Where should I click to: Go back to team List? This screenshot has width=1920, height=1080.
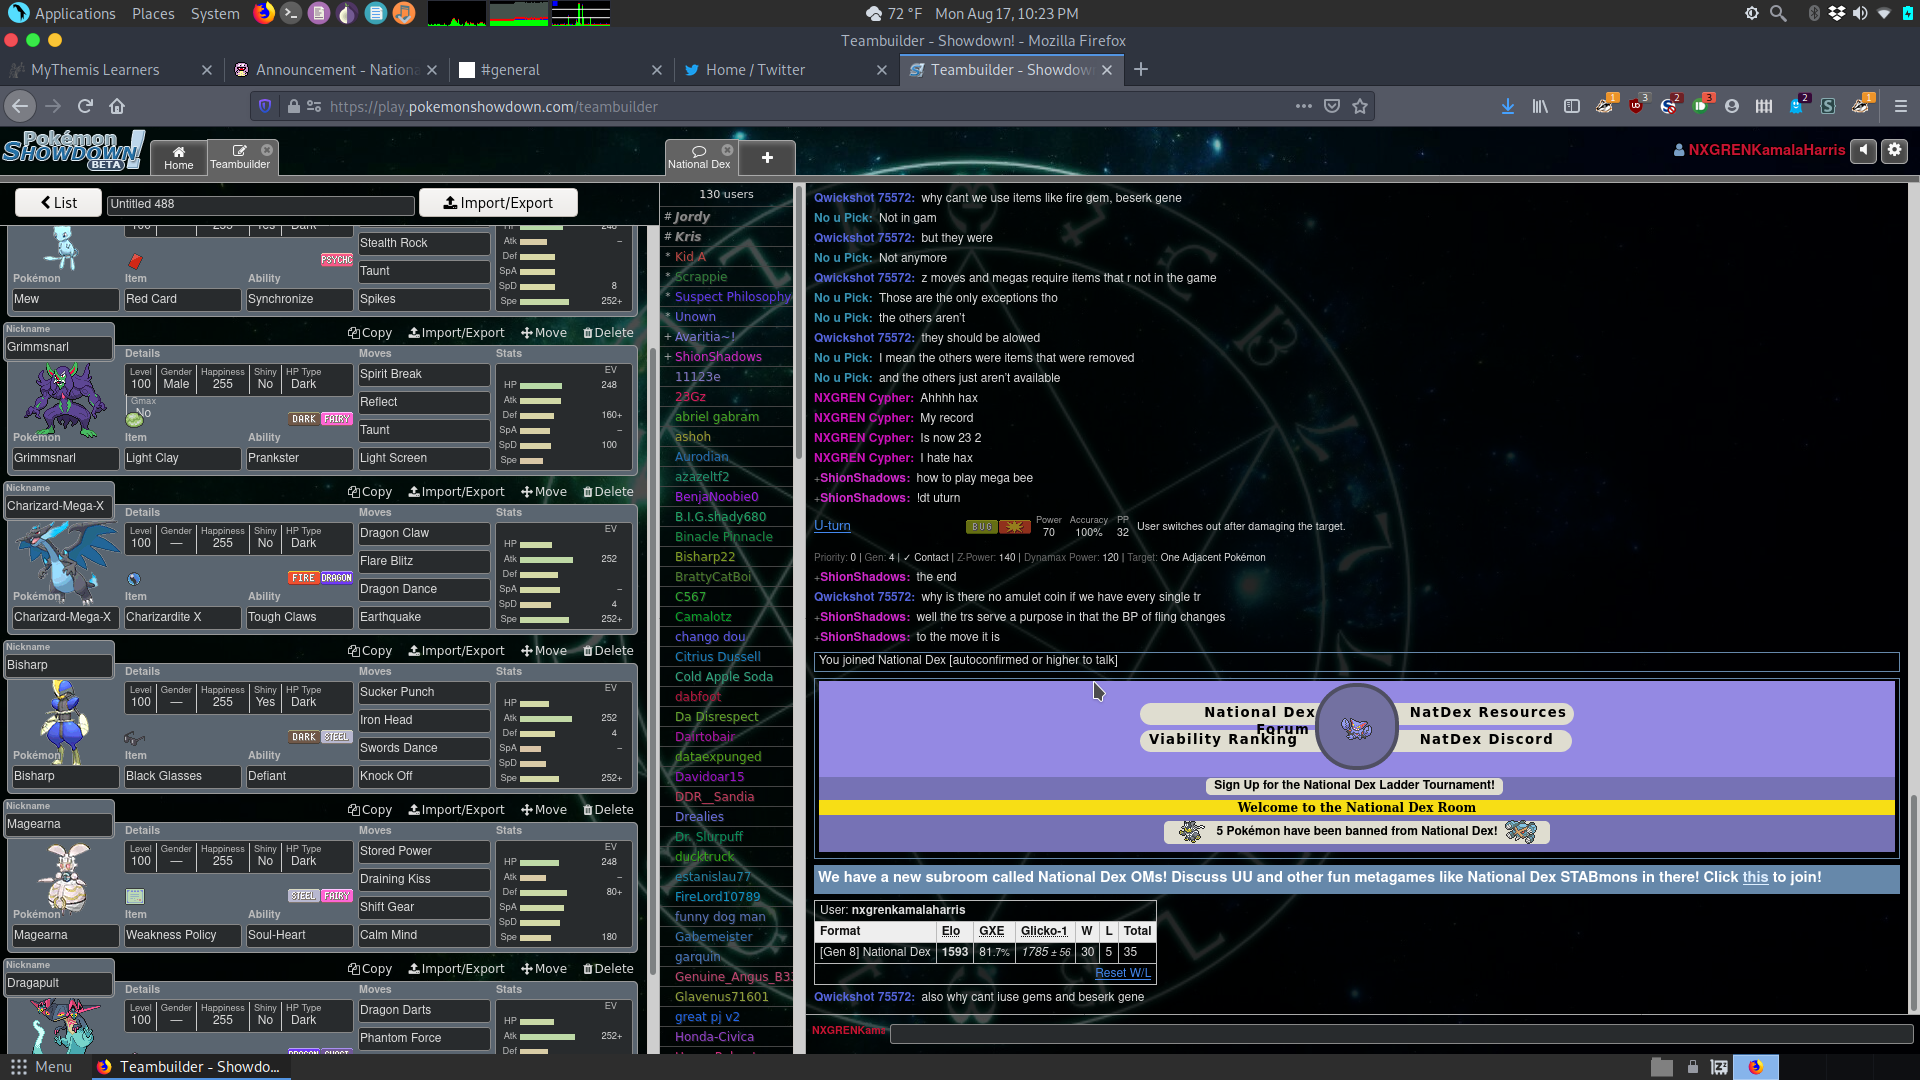[x=58, y=202]
